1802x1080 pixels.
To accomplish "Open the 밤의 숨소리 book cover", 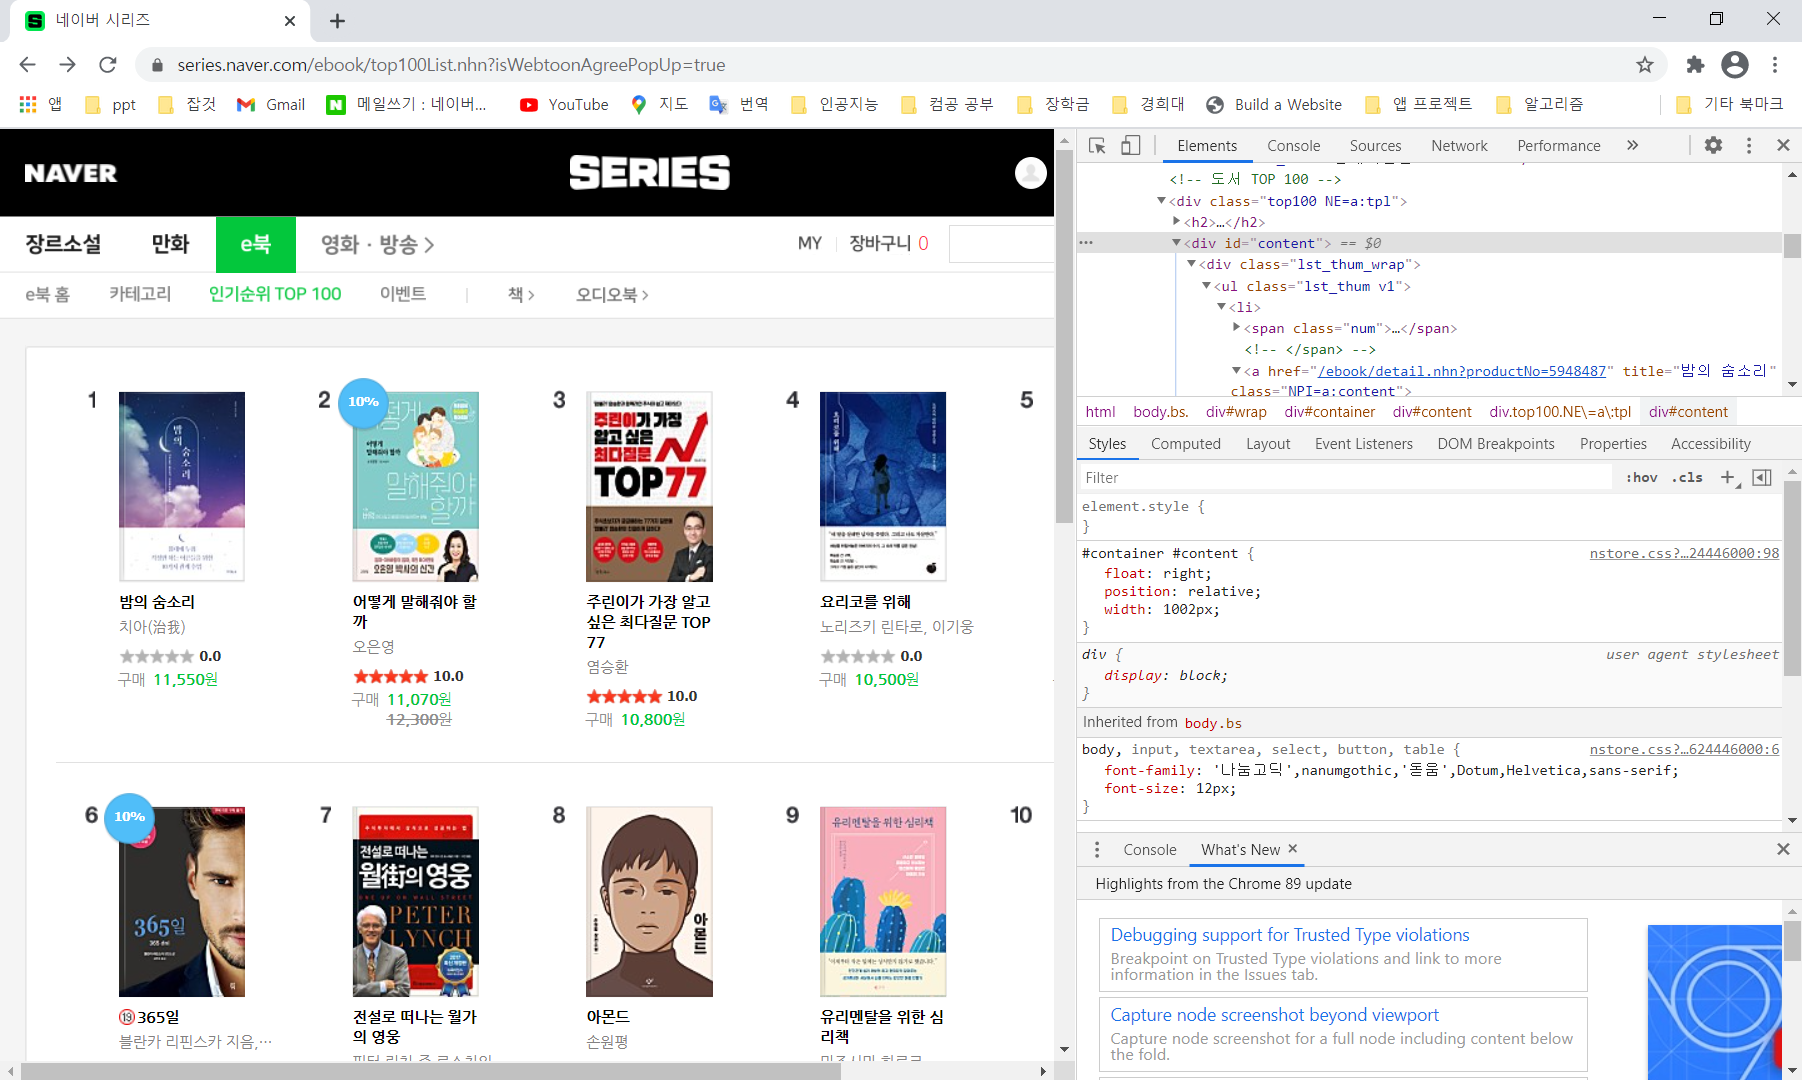I will (x=182, y=486).
